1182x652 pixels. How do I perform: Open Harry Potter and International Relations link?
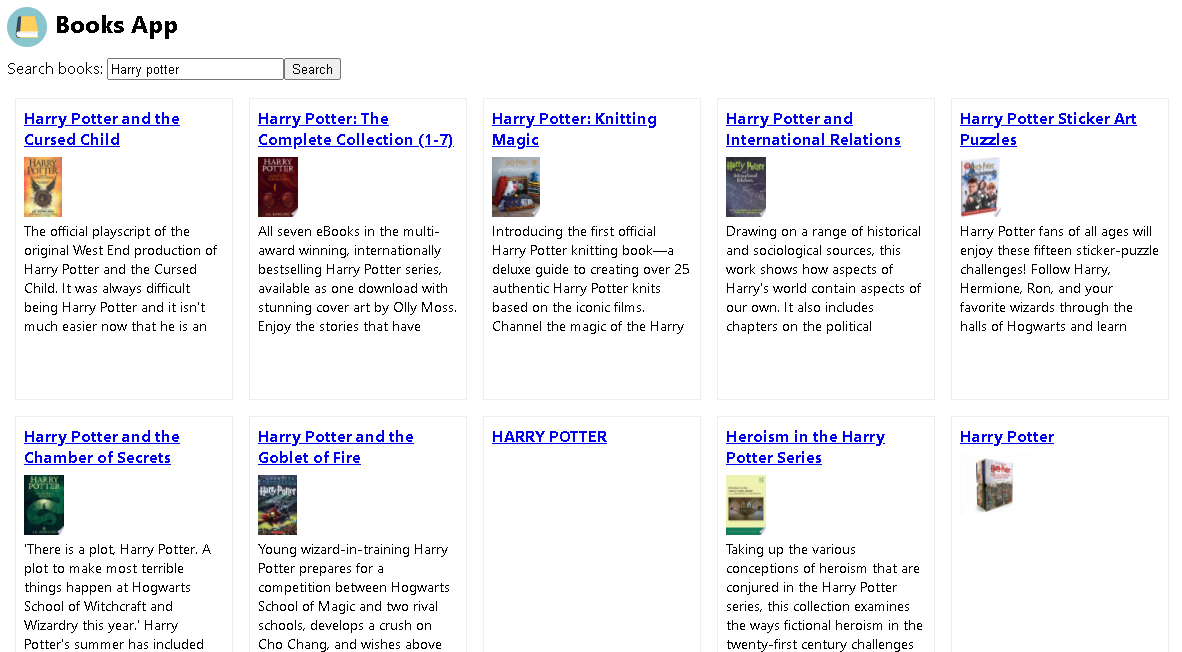click(x=813, y=129)
